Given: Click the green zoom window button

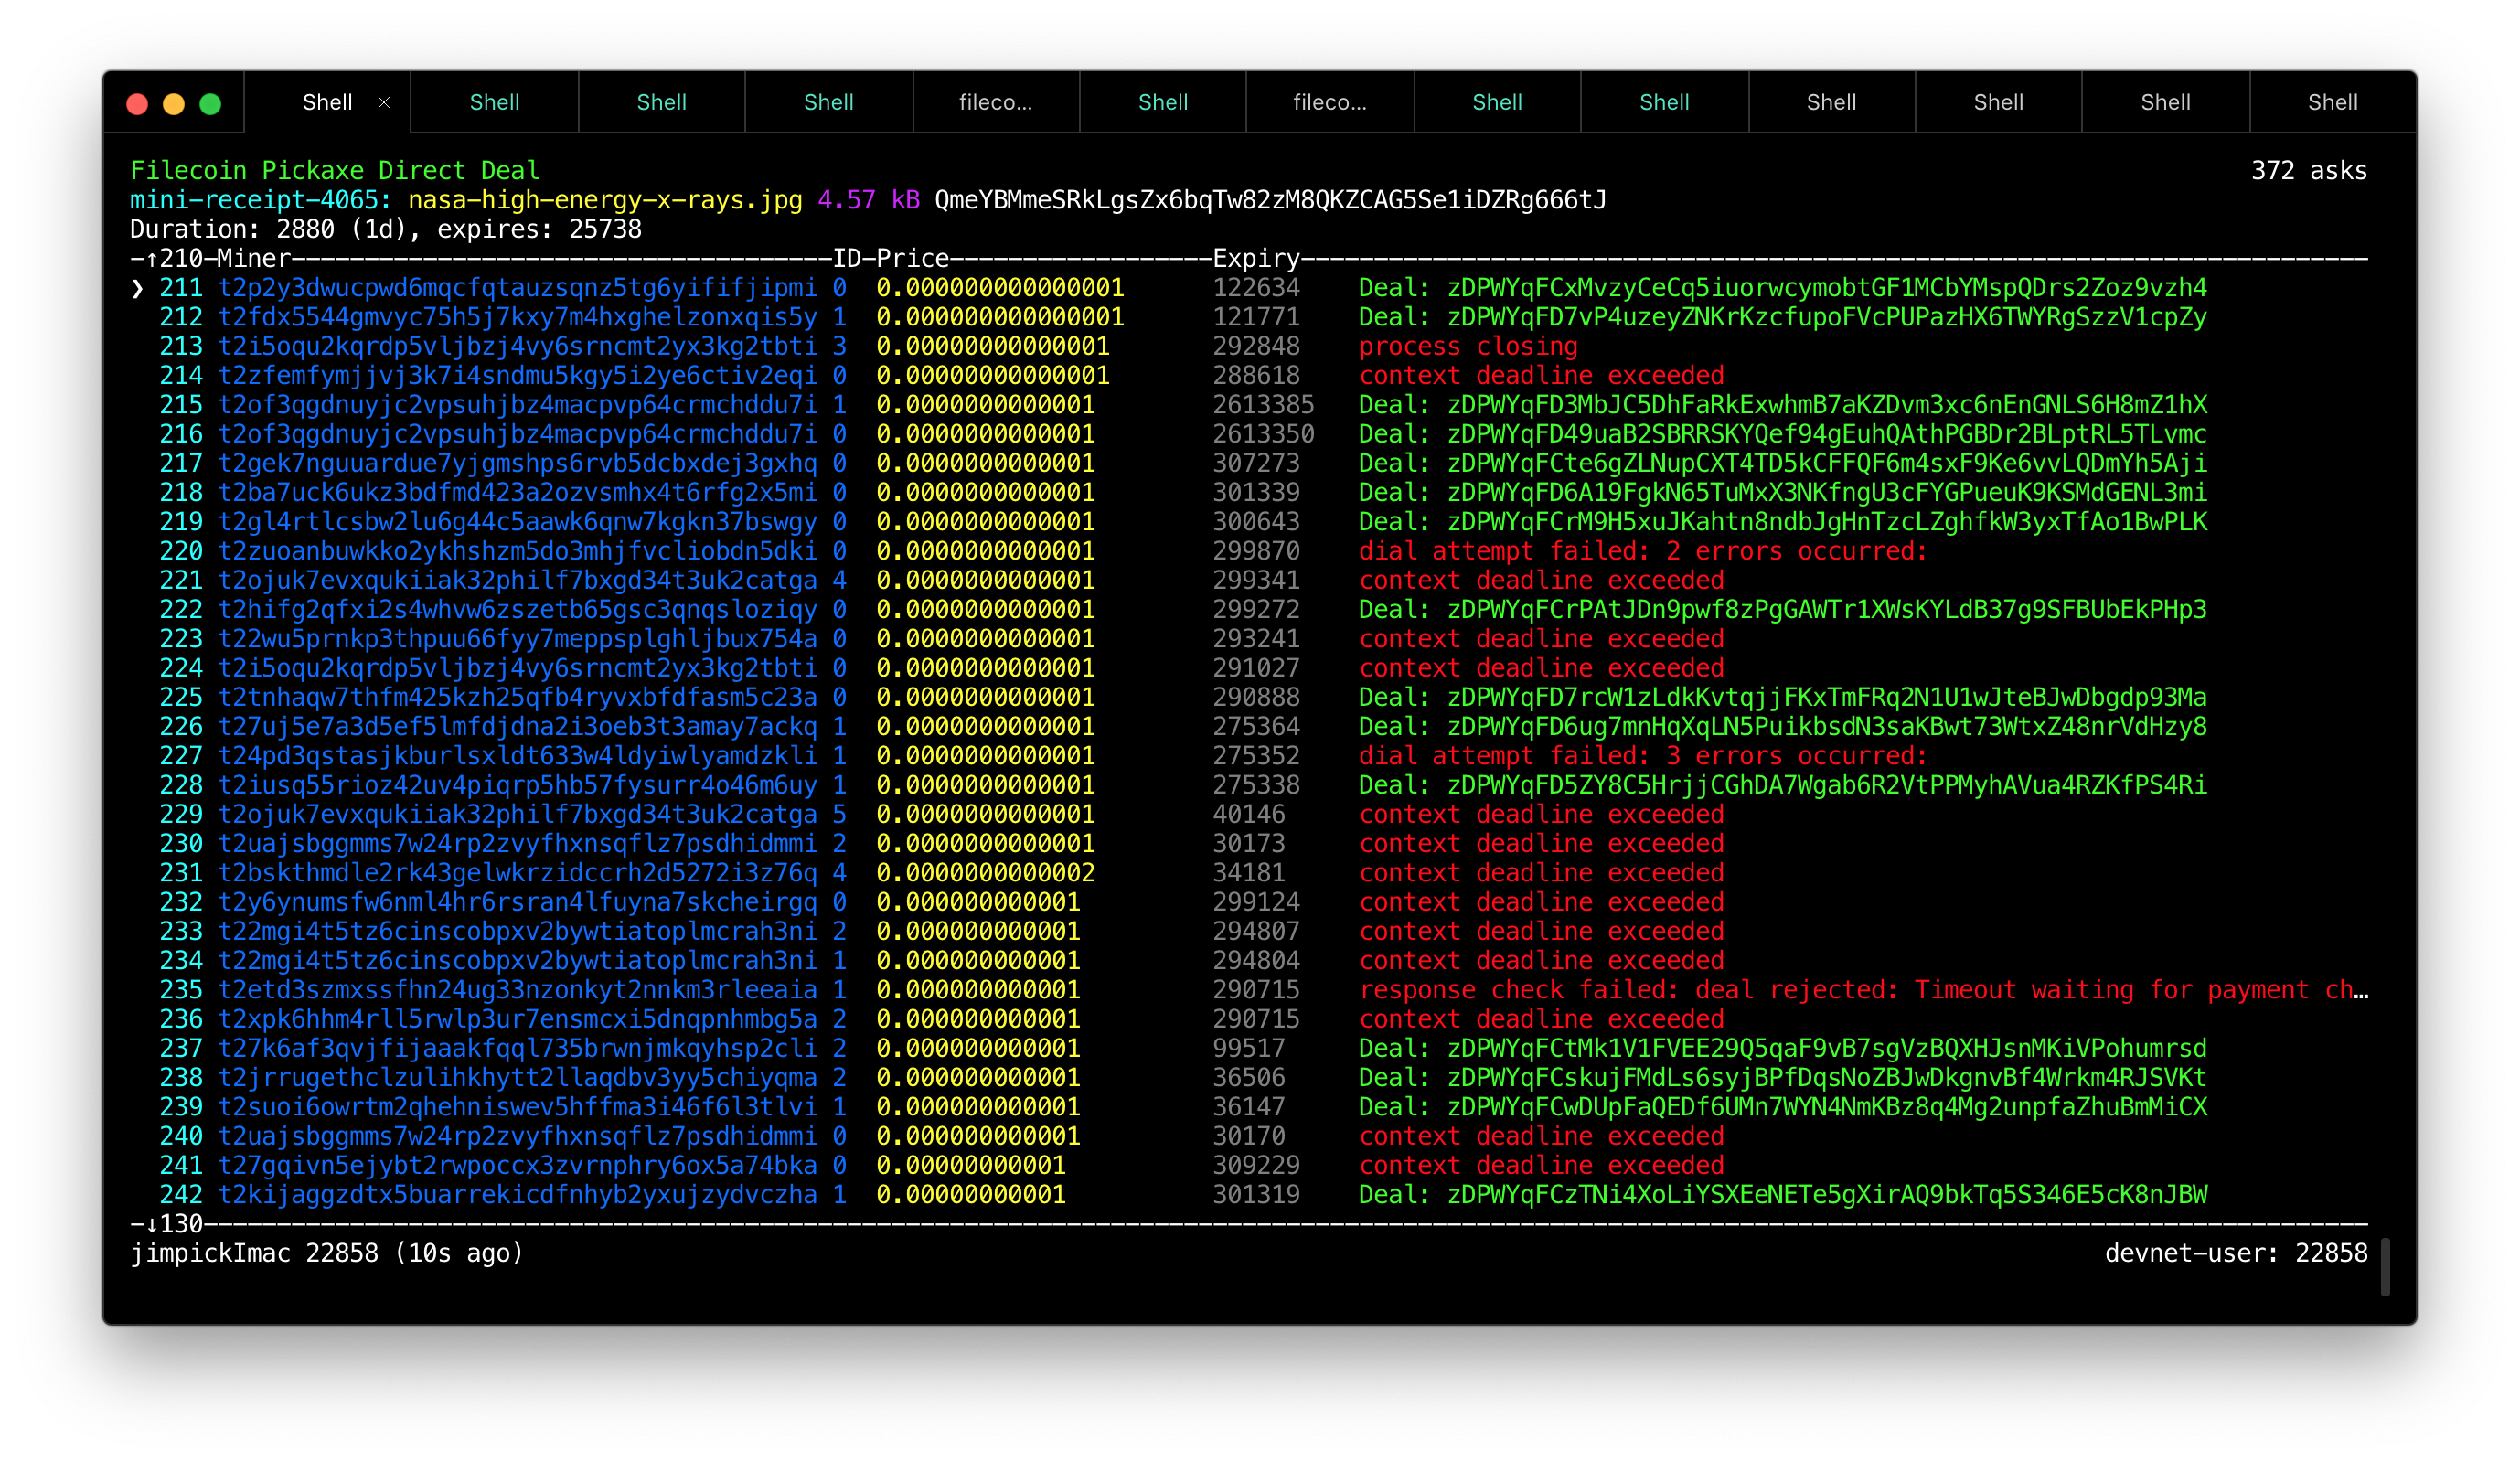Looking at the screenshot, I should [210, 104].
